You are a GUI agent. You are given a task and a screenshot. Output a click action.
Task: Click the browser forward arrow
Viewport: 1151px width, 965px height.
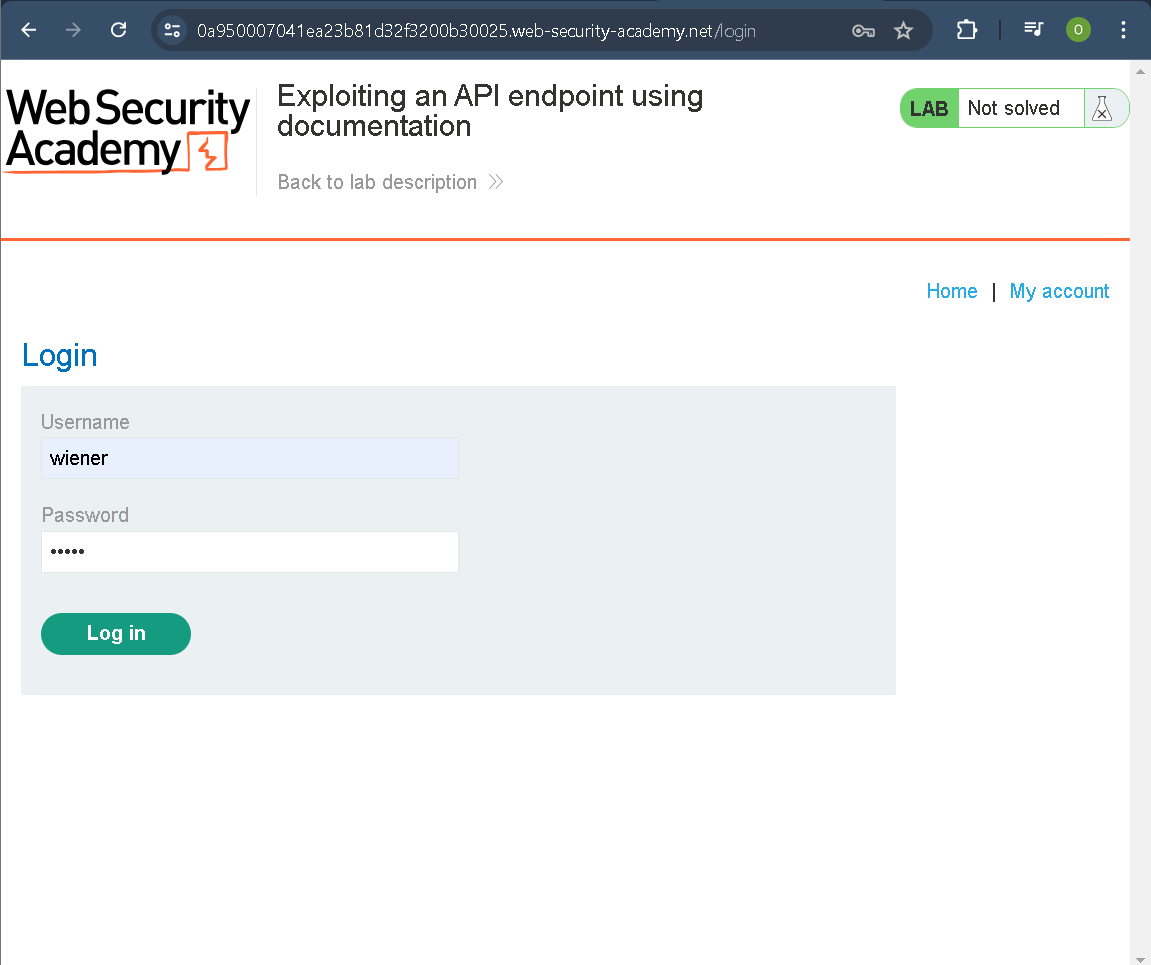[73, 30]
